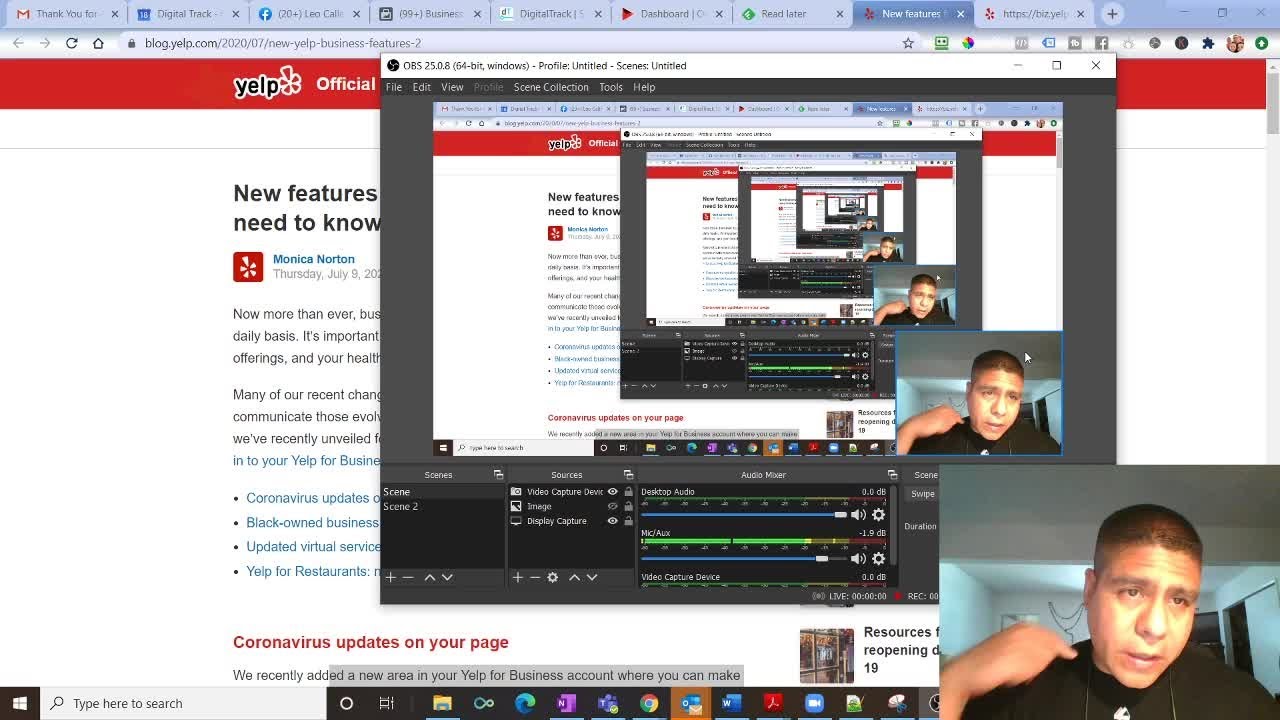Click Monica Norton author link

(x=314, y=259)
